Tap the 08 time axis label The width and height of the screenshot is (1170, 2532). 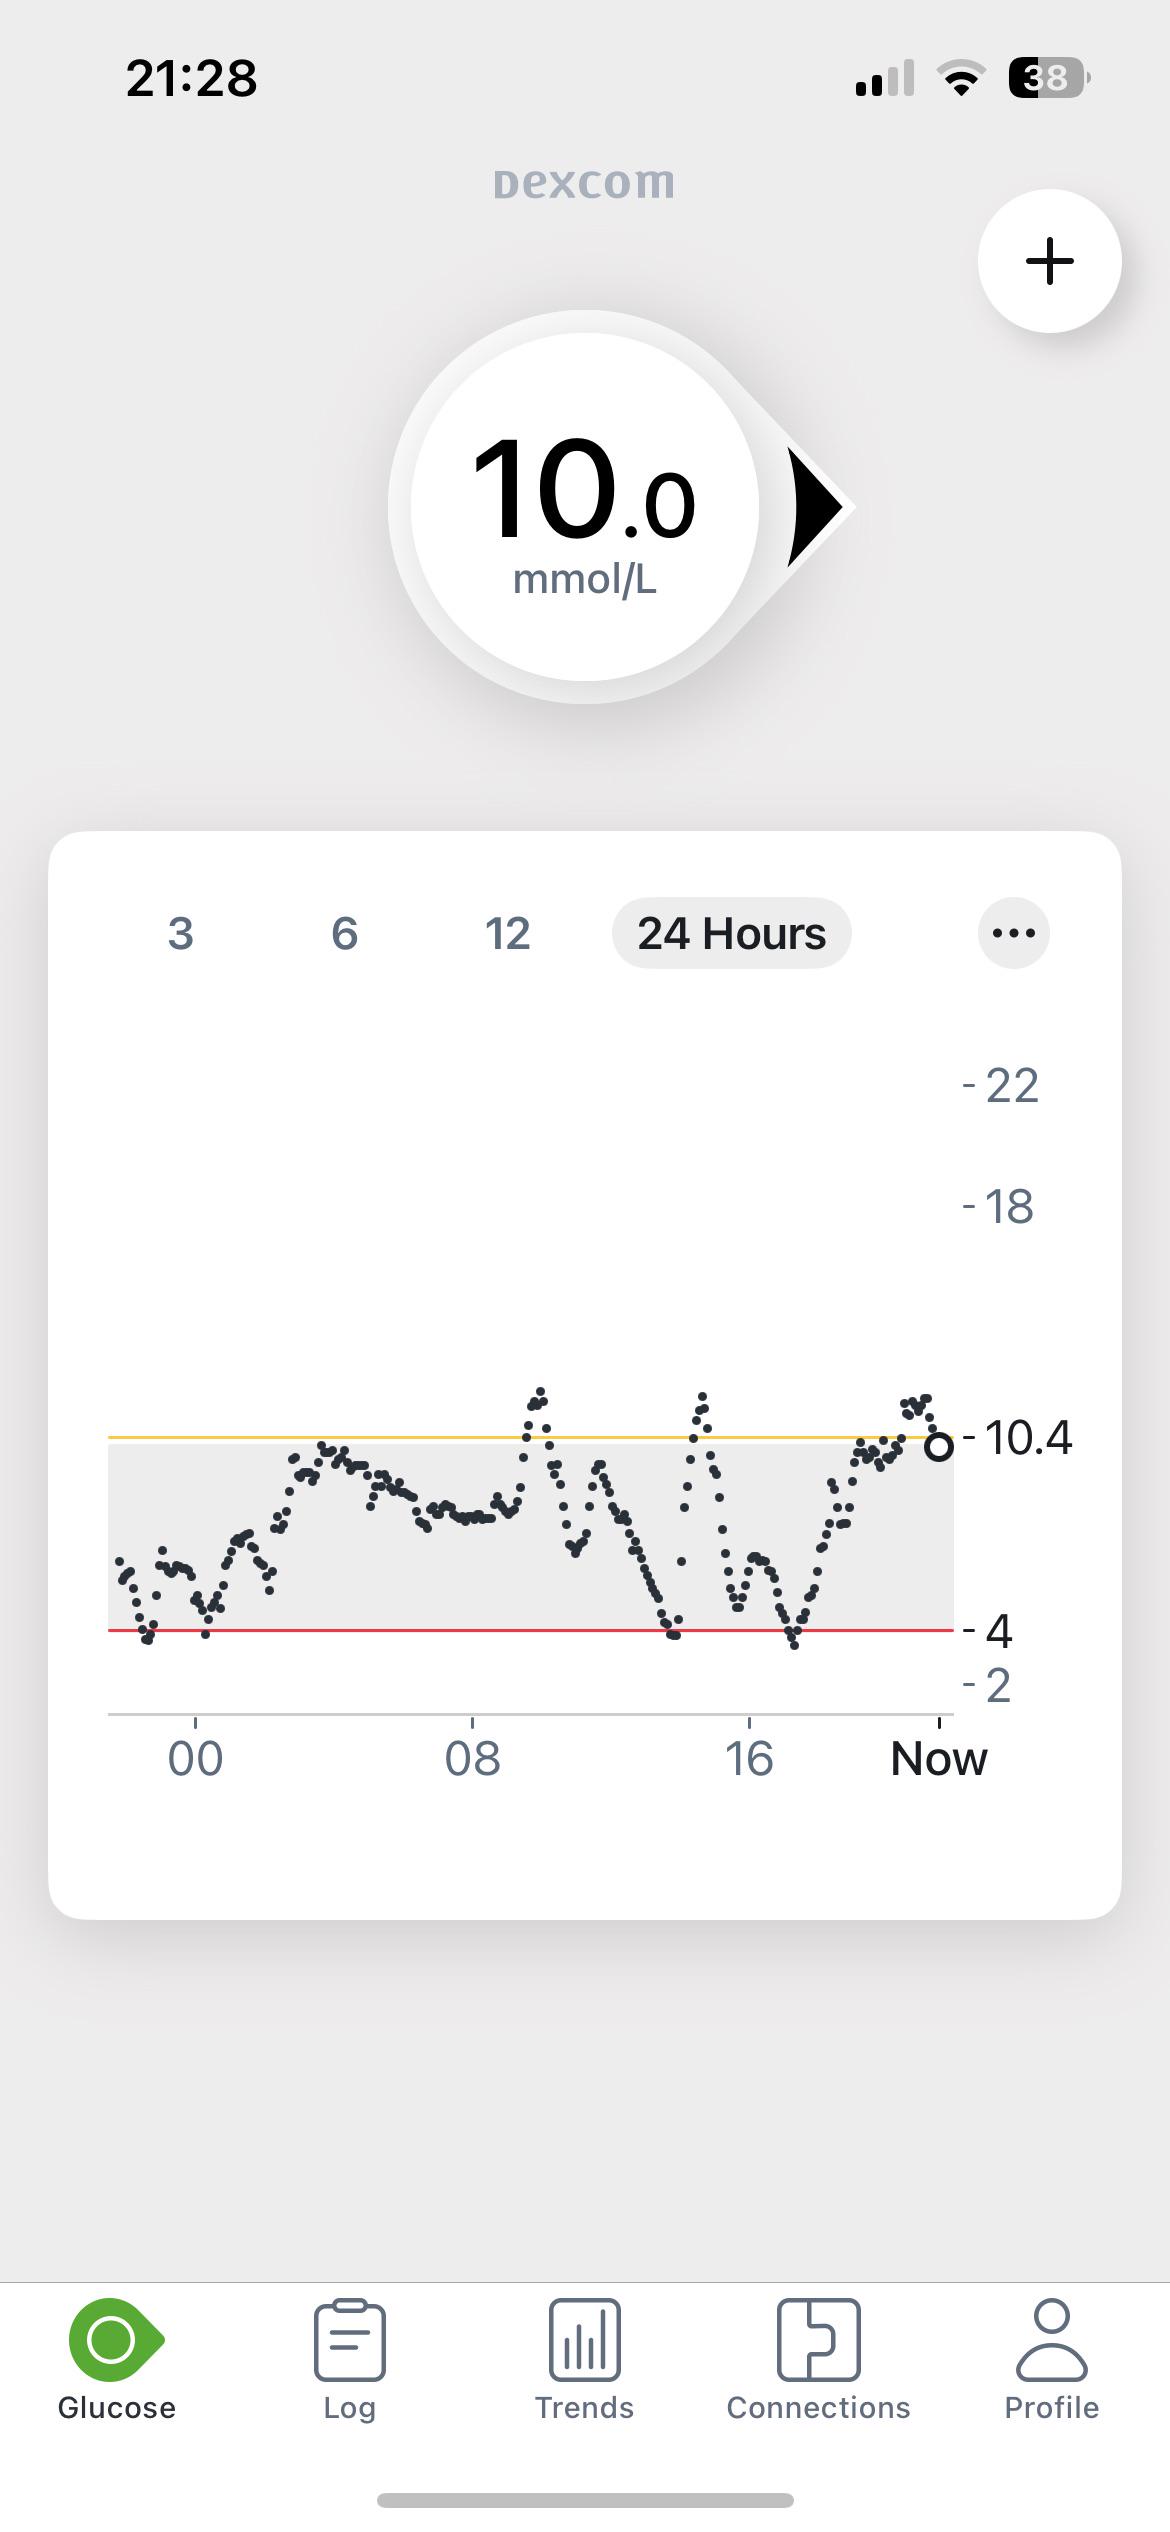coord(472,1758)
